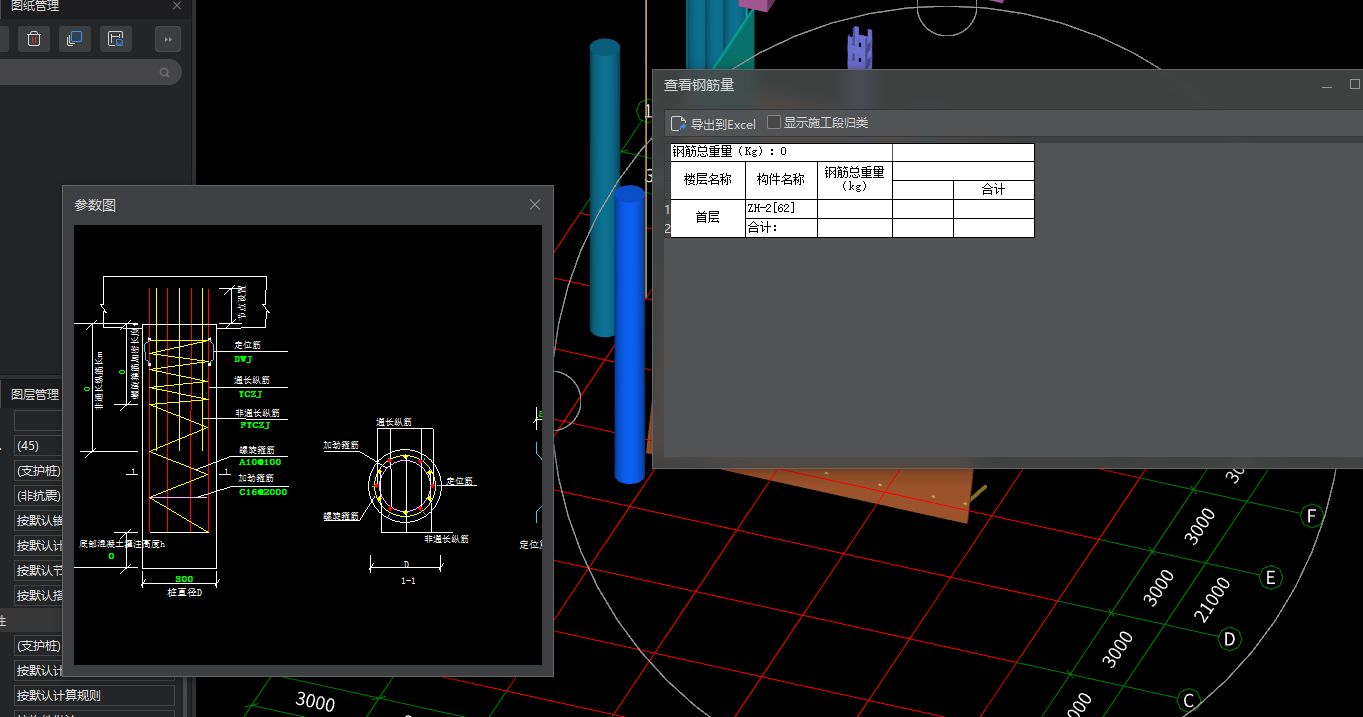The width and height of the screenshot is (1363, 717).
Task: Expand more tools with the double-arrow button
Action: pos(168,39)
